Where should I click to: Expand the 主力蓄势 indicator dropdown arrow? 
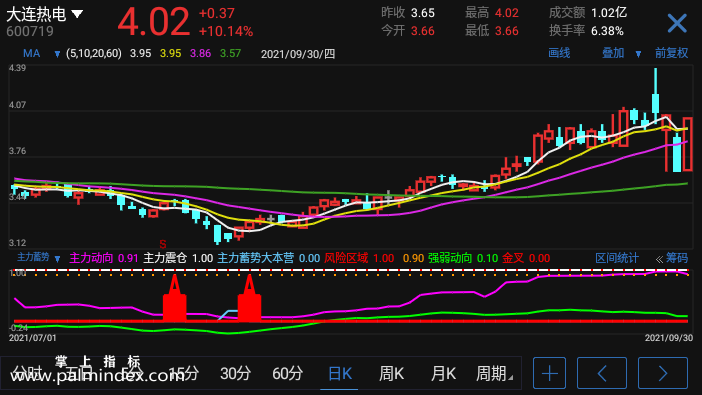[57, 258]
